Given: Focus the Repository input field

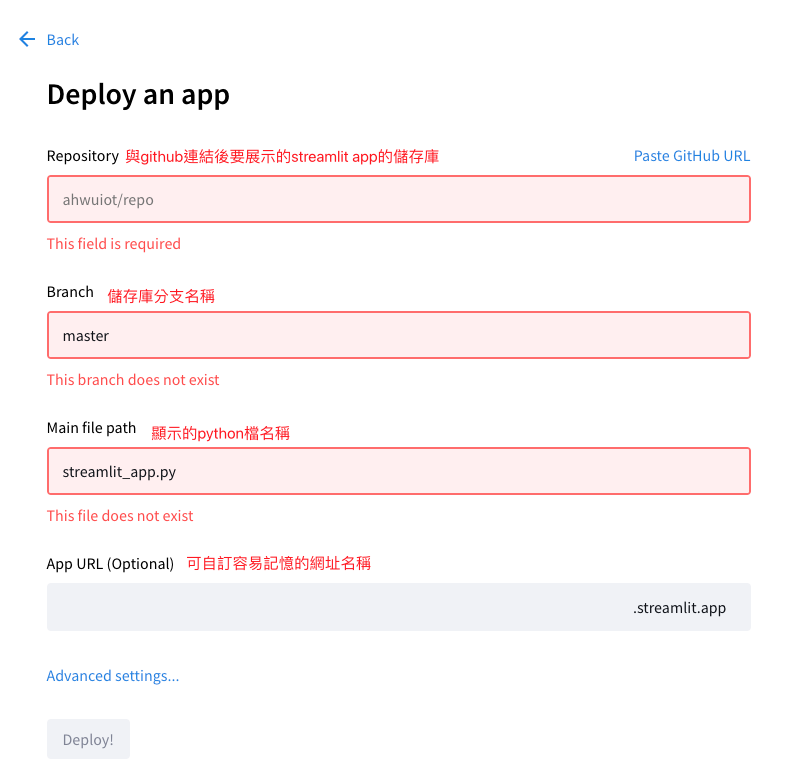Looking at the screenshot, I should pos(398,199).
